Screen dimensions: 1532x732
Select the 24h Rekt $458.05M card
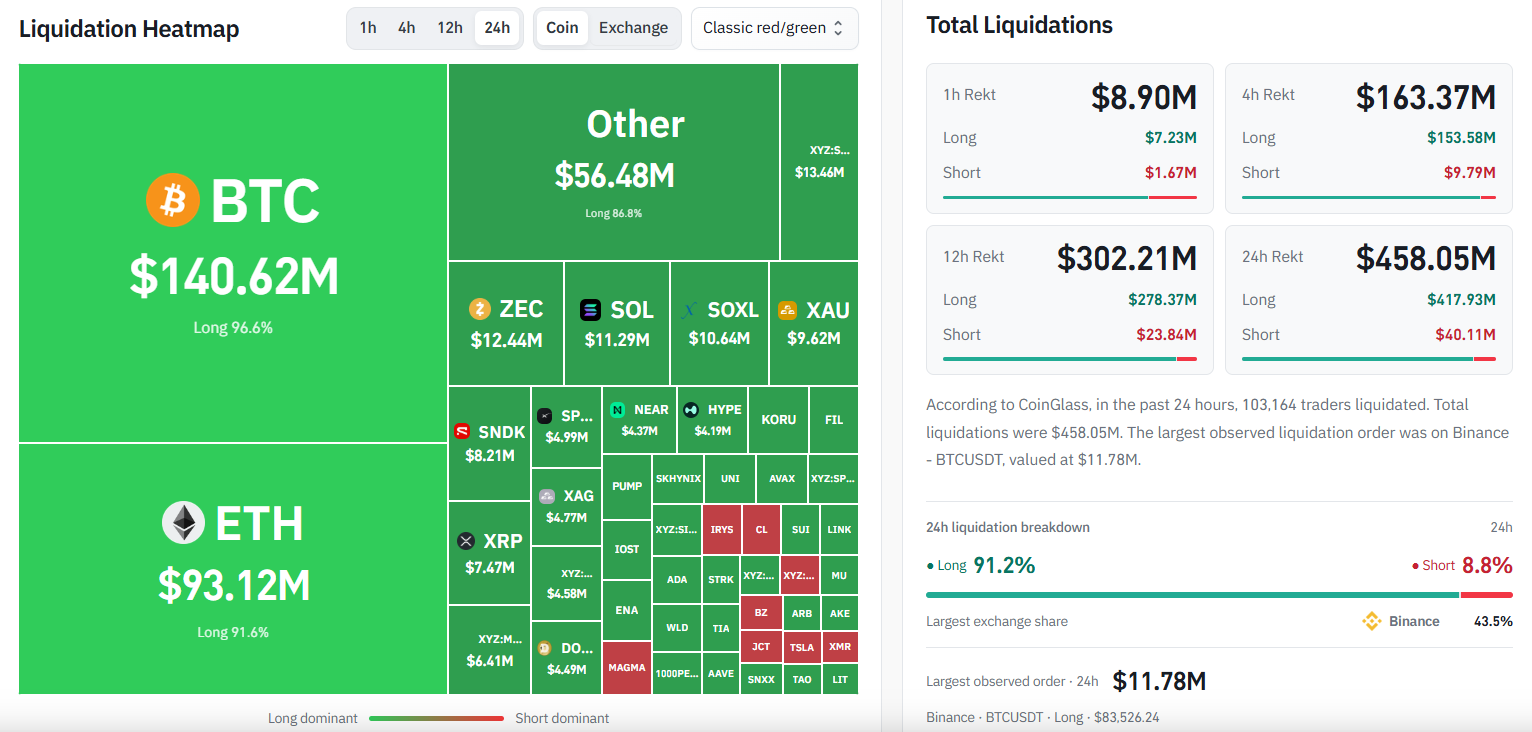point(1369,300)
